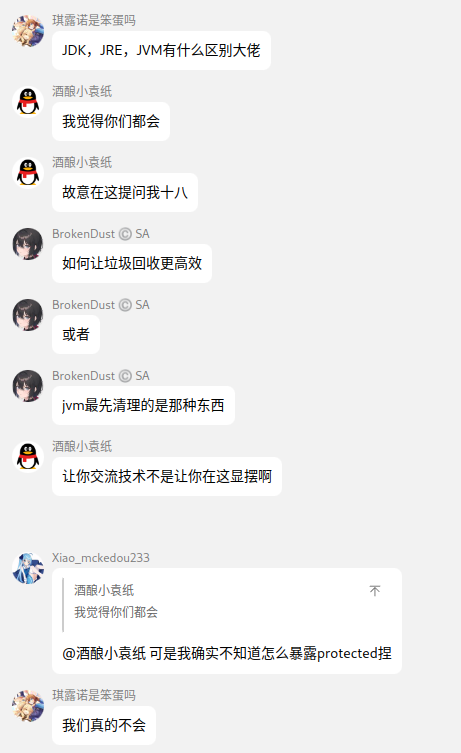
Task: Click message bubble JDK，JRE，JVM有什么区别大佬
Action: (x=161, y=50)
